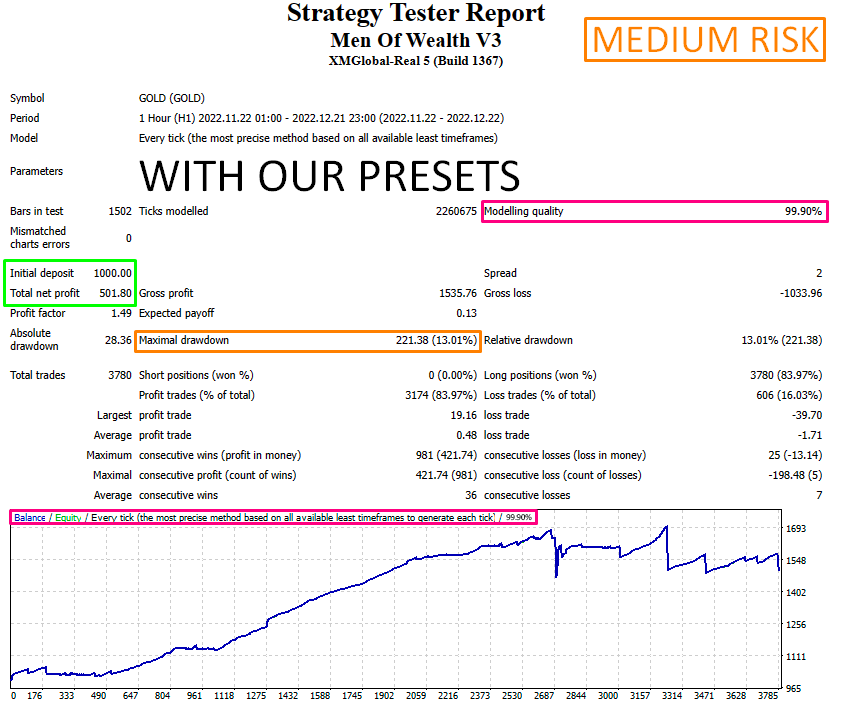Select Maximal drawdown value 221.38 (13.01%)
Viewport: 844px width, 710px height.
click(x=437, y=340)
